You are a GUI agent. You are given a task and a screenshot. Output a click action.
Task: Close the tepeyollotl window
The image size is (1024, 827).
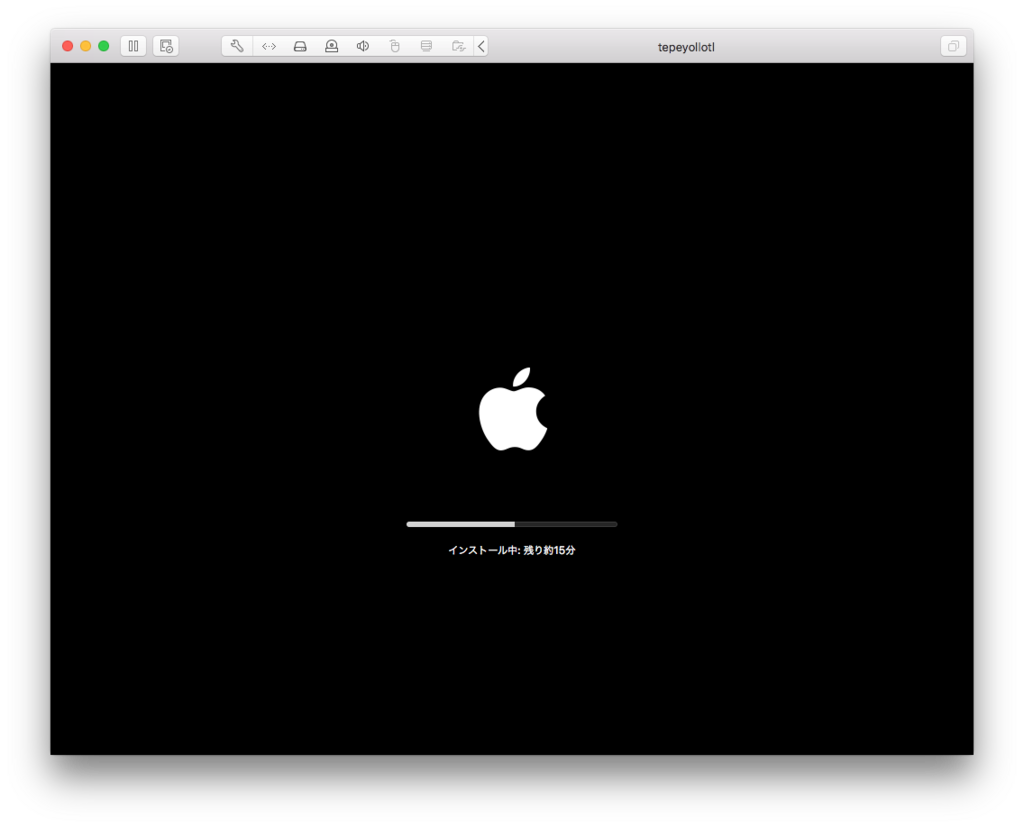[67, 46]
